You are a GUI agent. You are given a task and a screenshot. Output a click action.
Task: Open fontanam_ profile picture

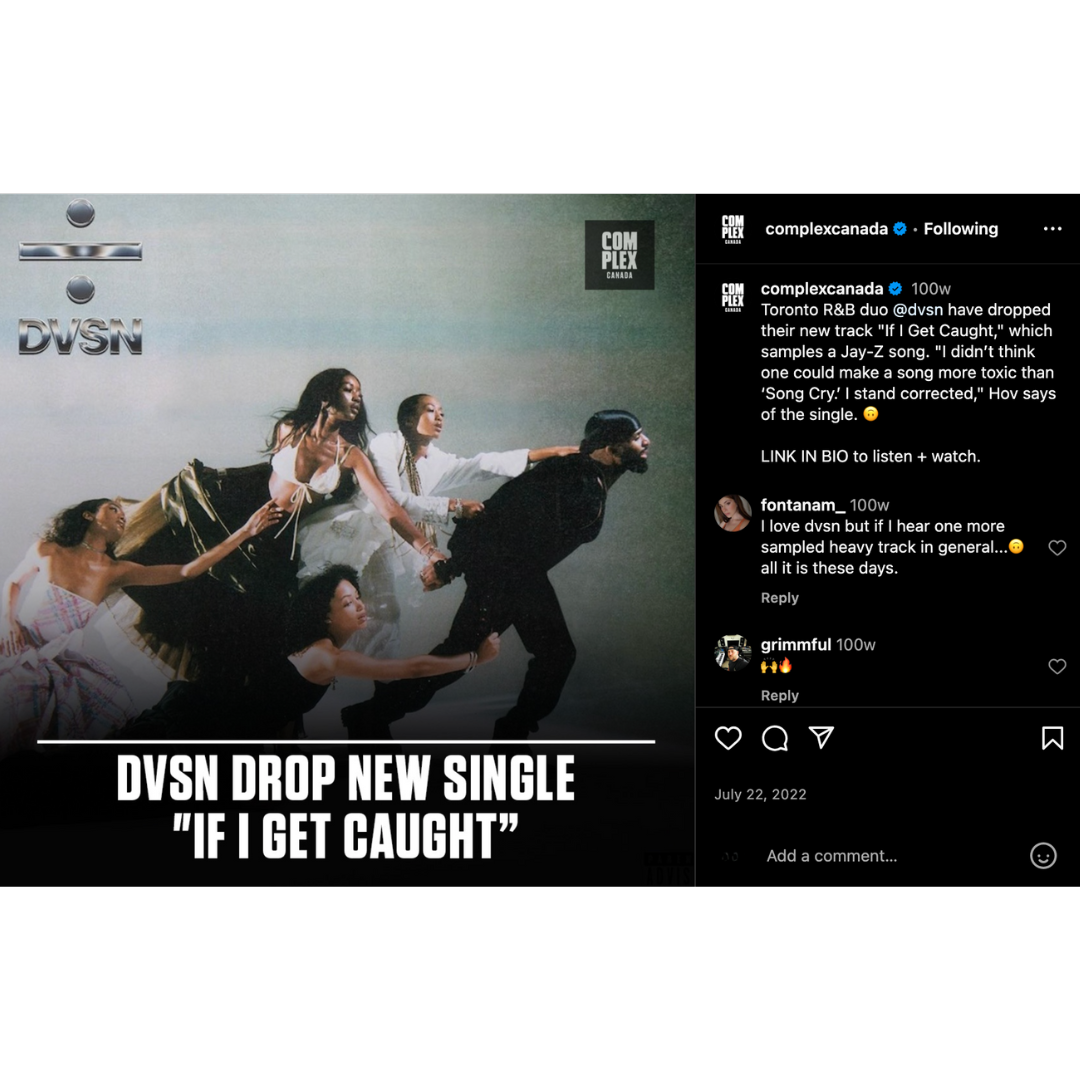732,513
